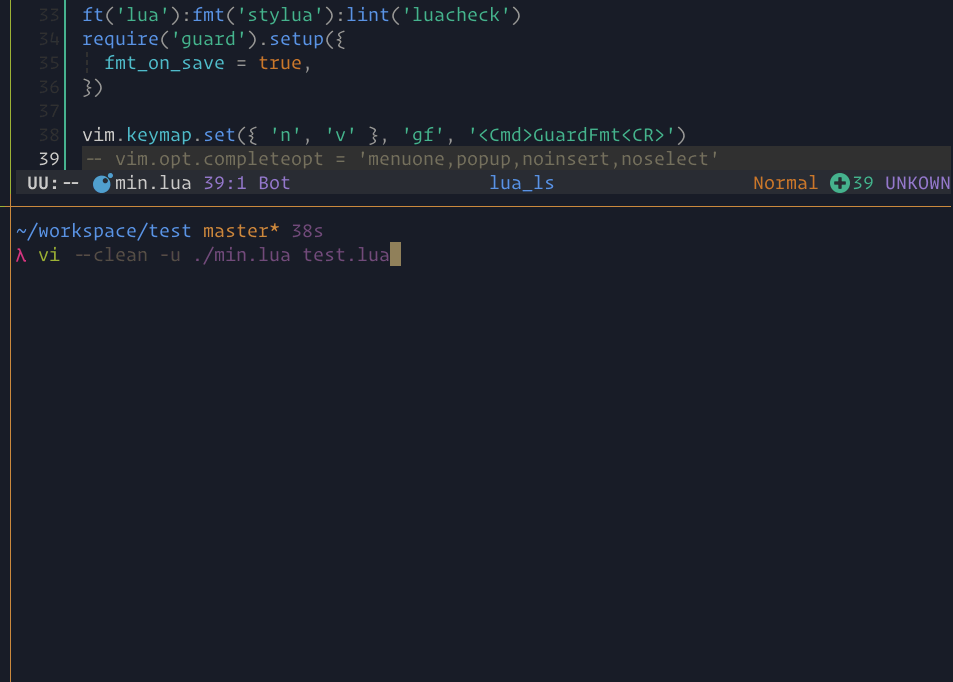Click the Lua filetype icon beside min.lua
This screenshot has height=682, width=953.
pyautogui.click(x=101, y=182)
